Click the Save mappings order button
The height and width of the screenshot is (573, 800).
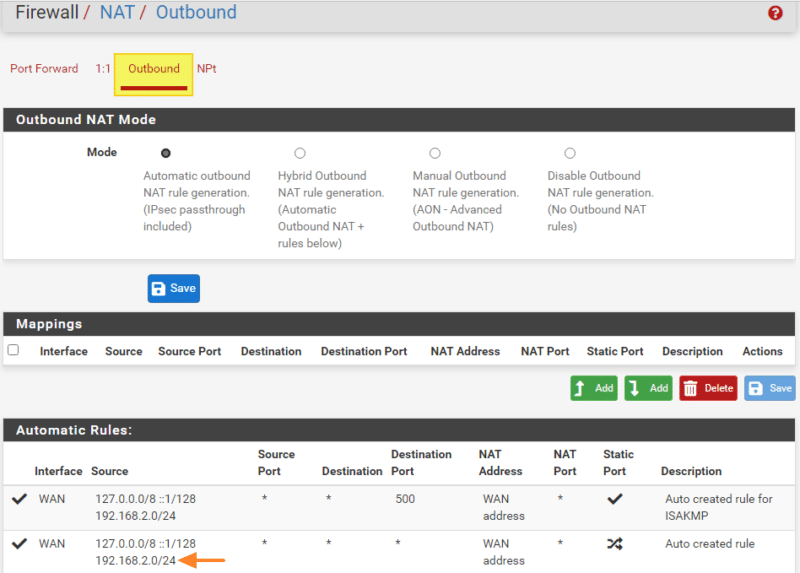(770, 388)
